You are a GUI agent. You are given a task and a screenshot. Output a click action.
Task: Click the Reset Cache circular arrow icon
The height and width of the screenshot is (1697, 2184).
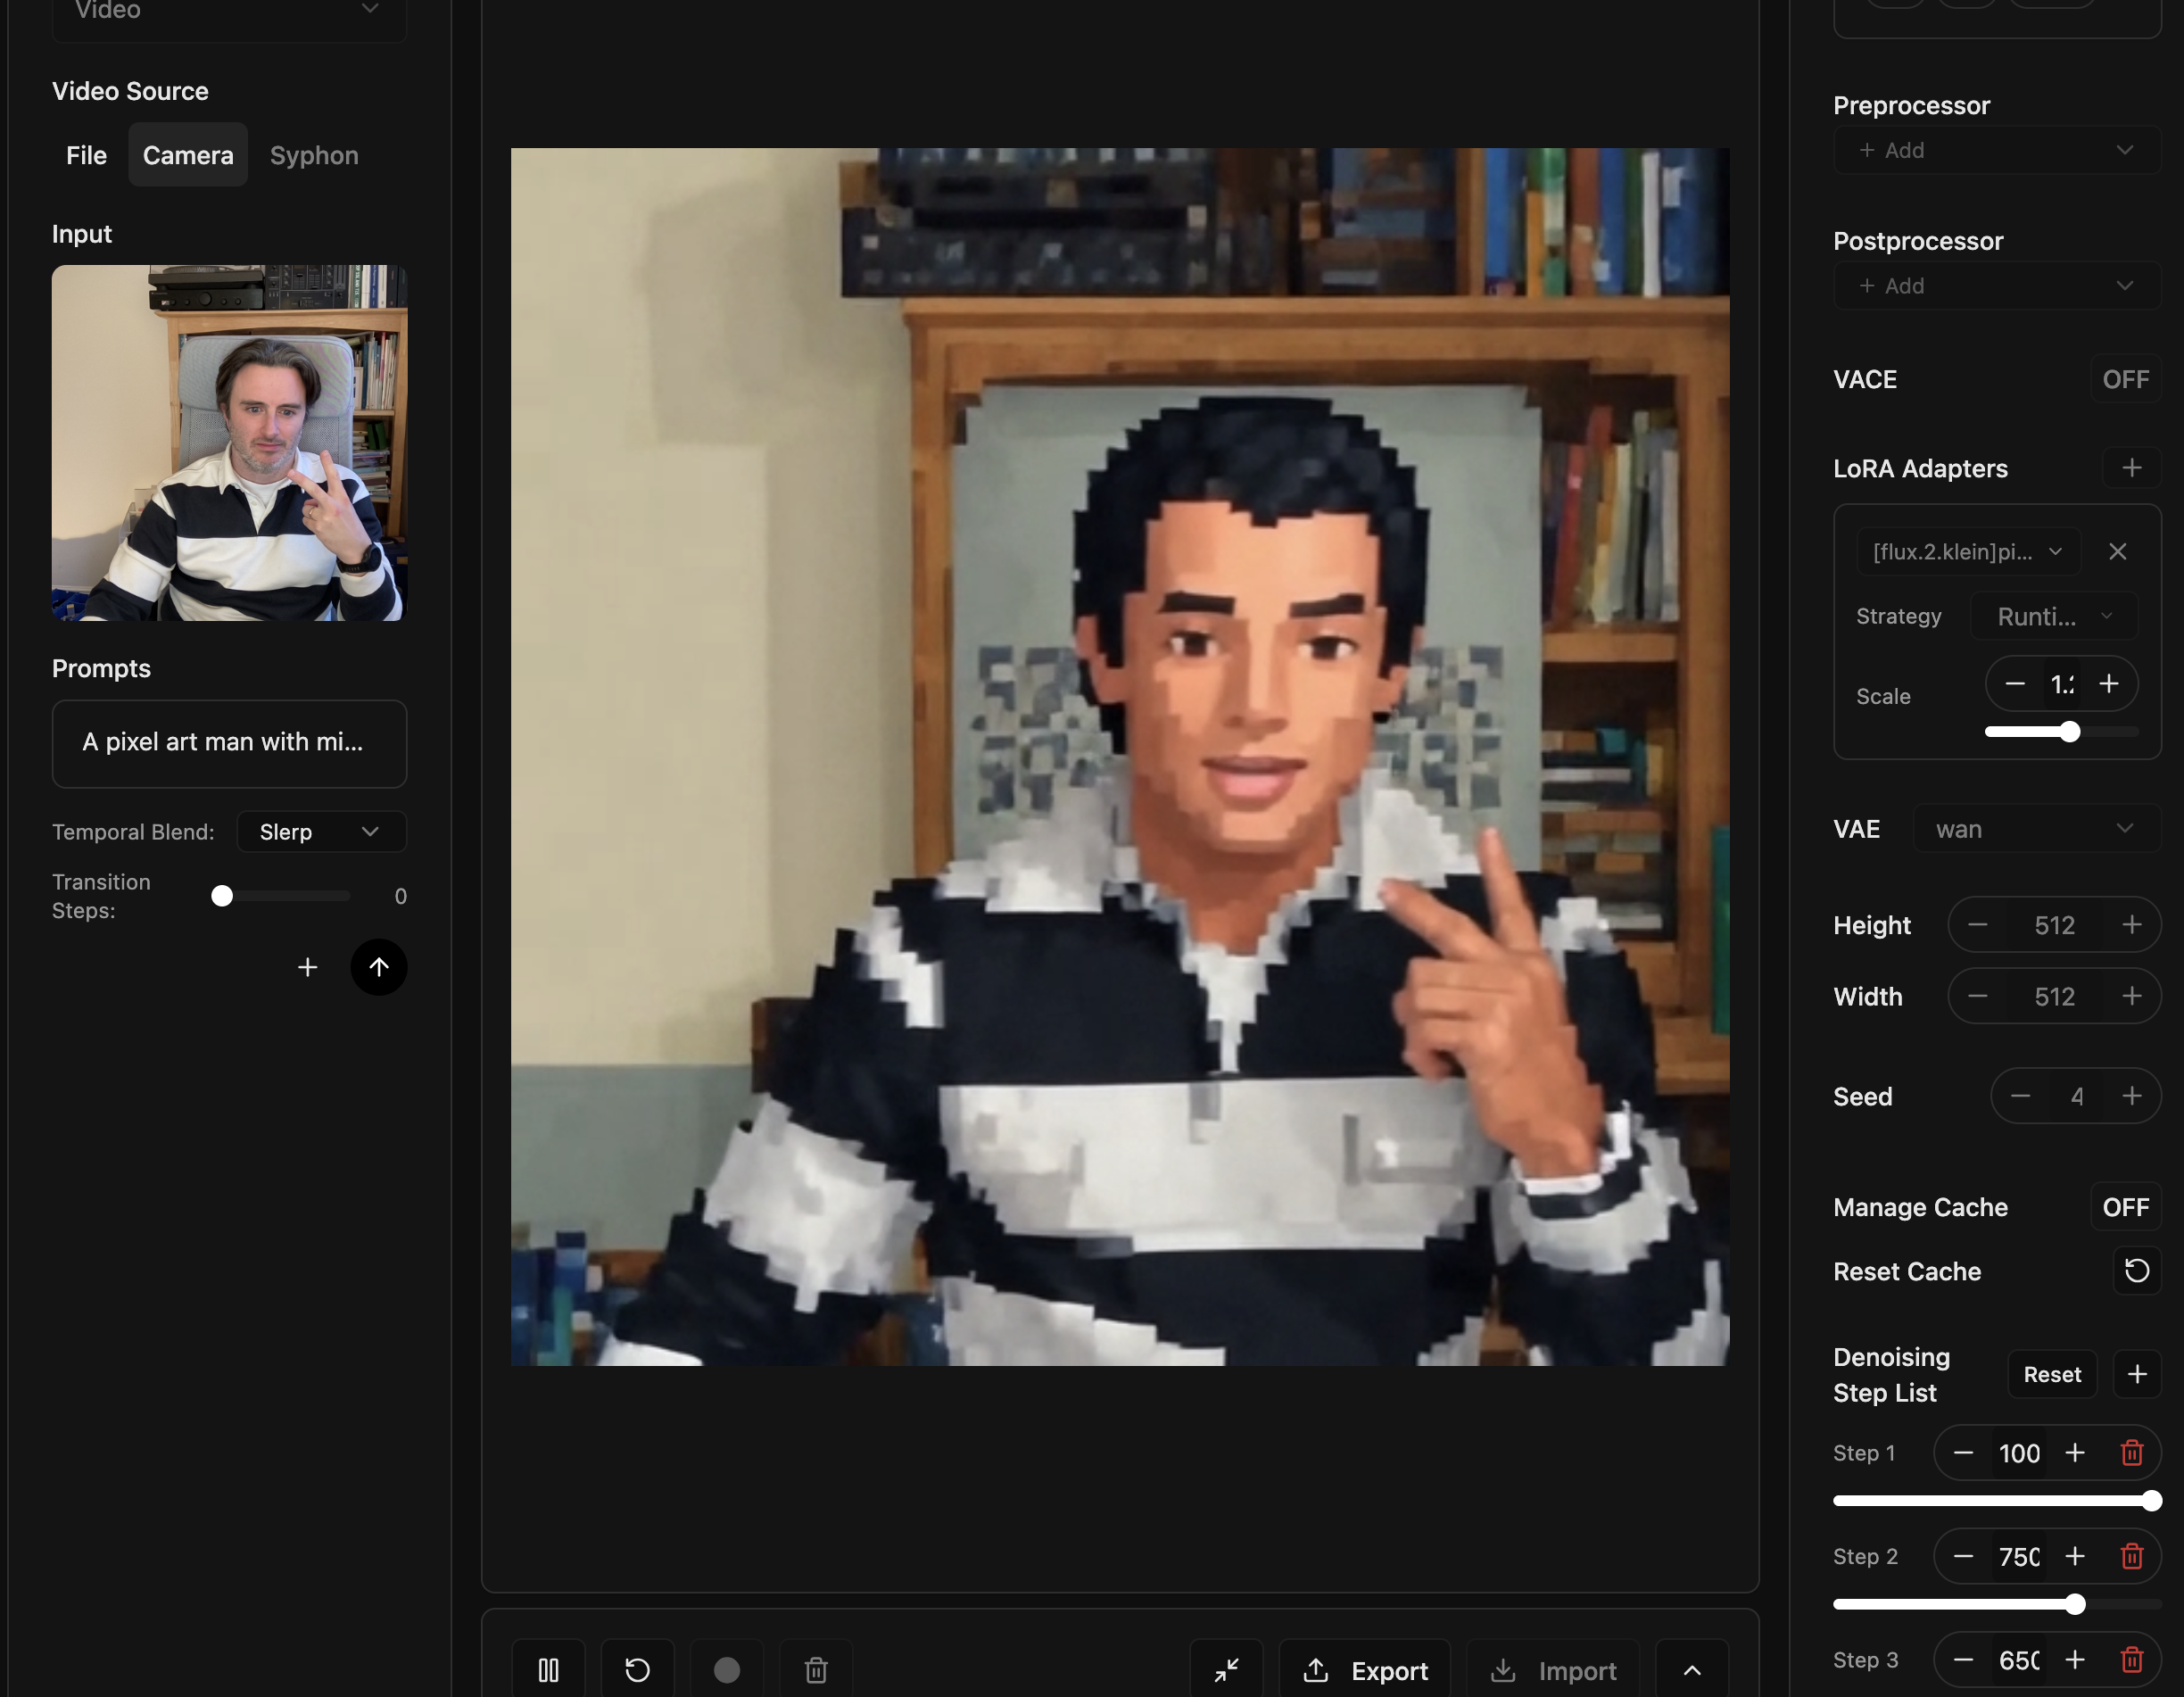(2136, 1270)
